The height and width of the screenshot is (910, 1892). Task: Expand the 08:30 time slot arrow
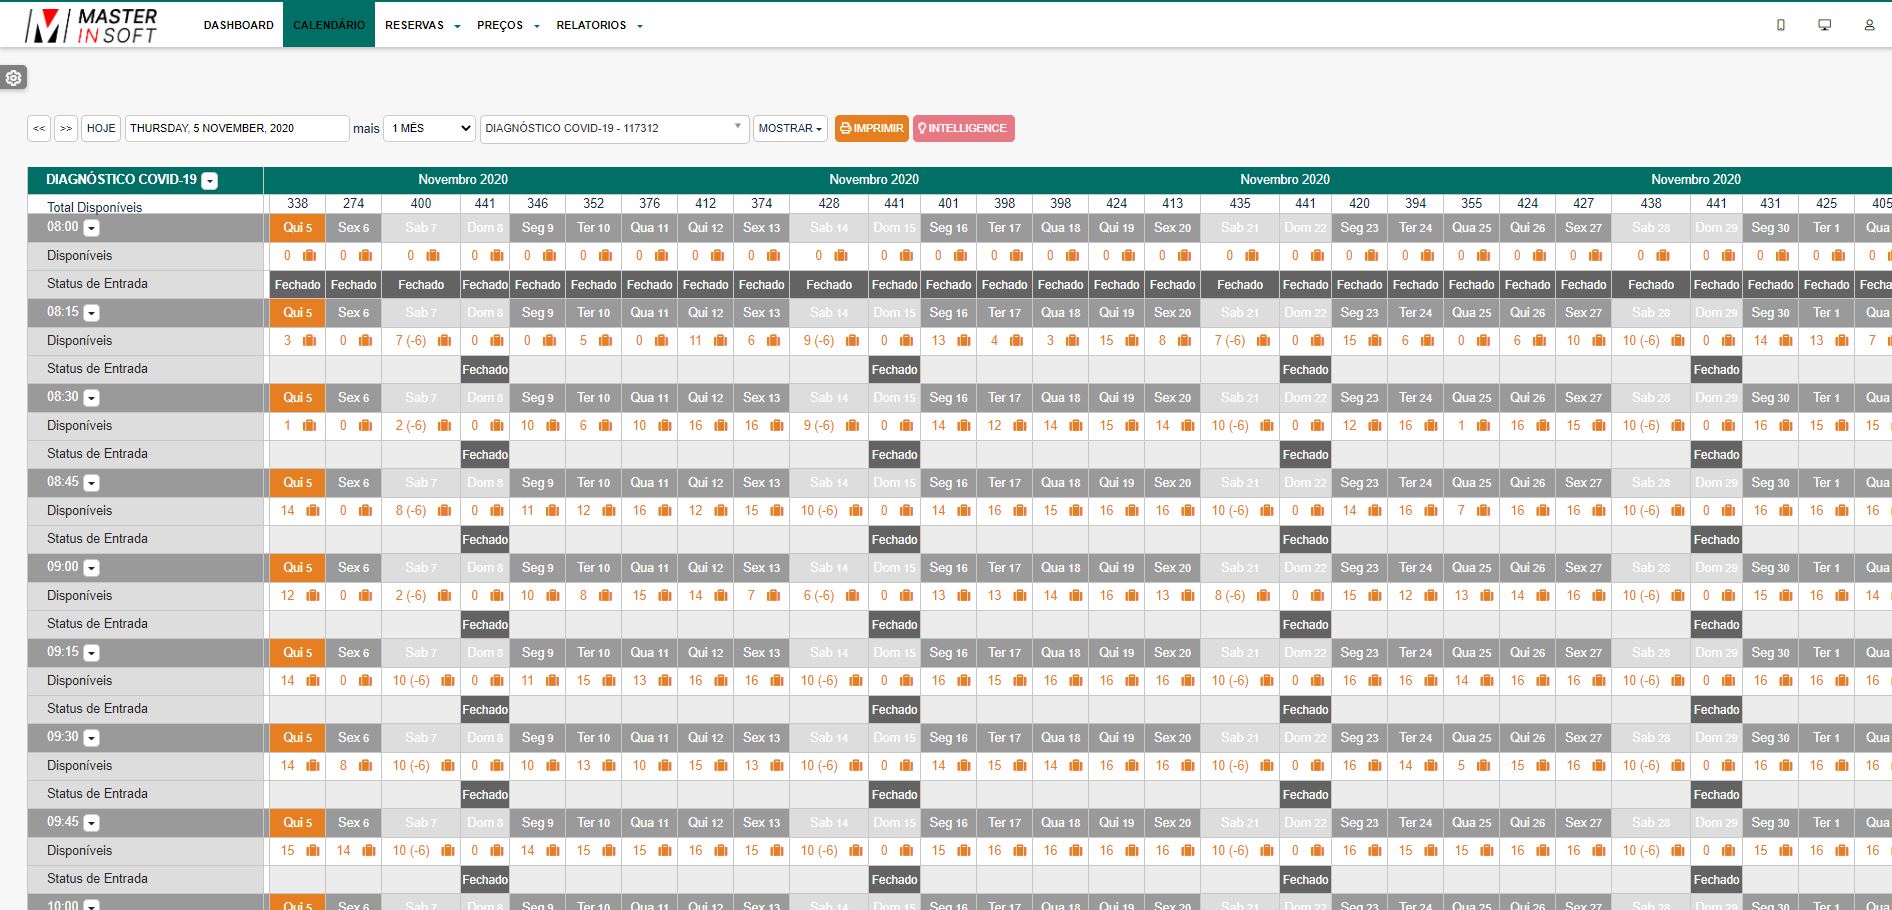coord(91,398)
